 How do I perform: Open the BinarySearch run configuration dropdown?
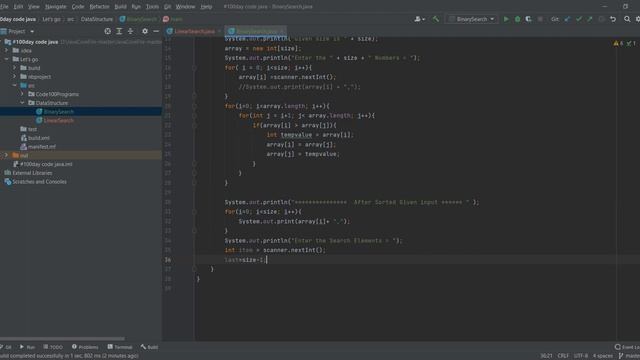click(x=471, y=19)
